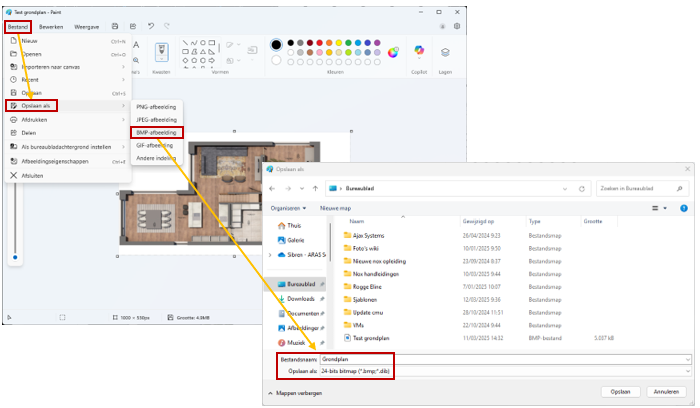Click the Opslaan button in dialog

tap(620, 393)
